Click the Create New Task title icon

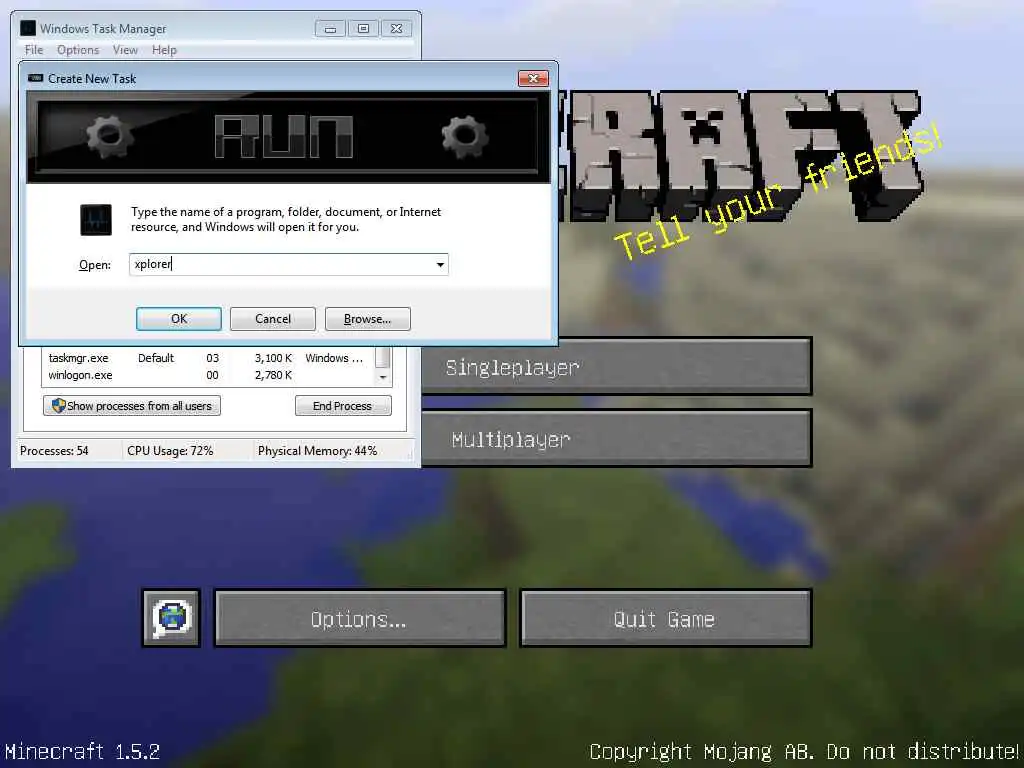click(x=35, y=78)
